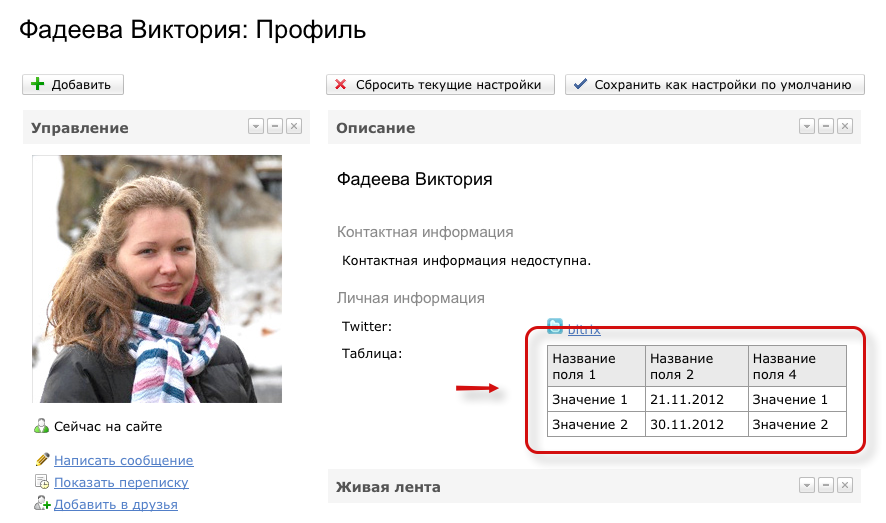Viewport: 886px width, 523px height.
Task: Remove the Описание panel with its X icon
Action: click(x=845, y=126)
